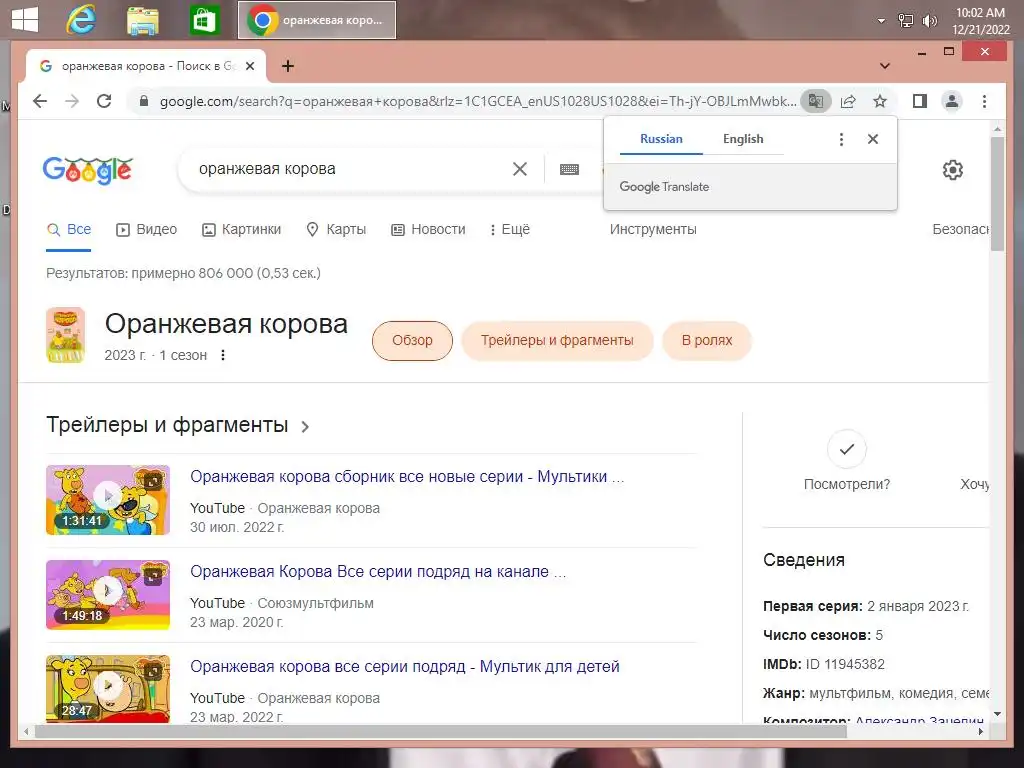Switch to the Видео search tab
This screenshot has height=768, width=1024.
click(x=147, y=230)
